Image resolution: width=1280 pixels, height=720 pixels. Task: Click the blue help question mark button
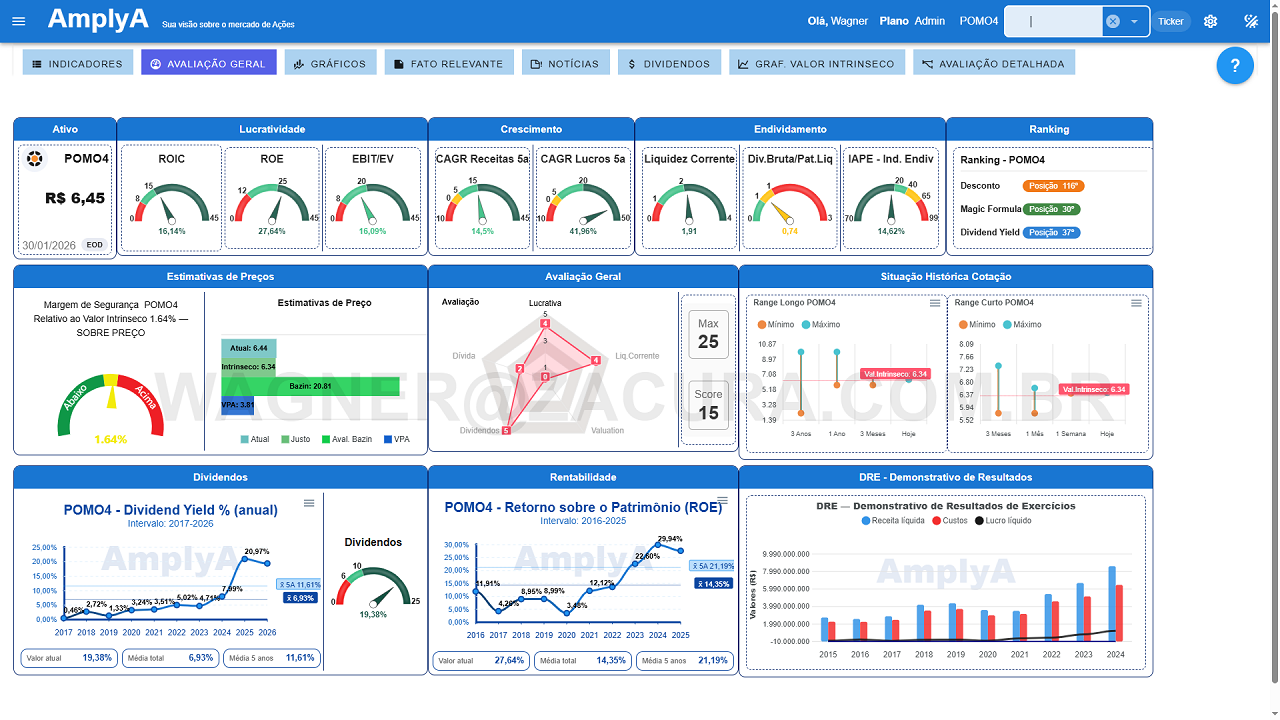pos(1235,66)
